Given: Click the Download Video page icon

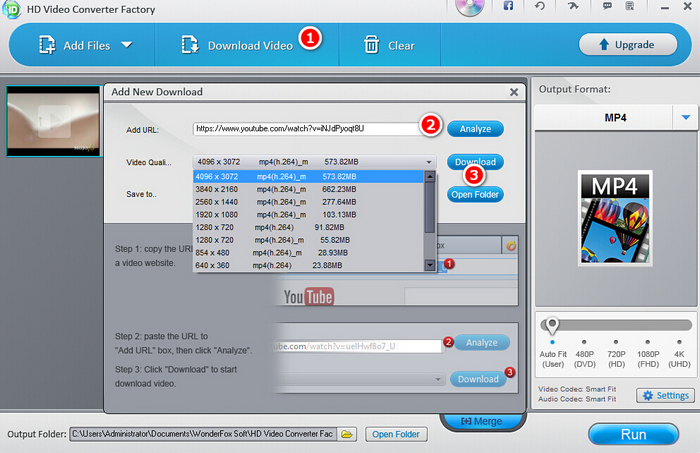Looking at the screenshot, I should coord(190,45).
